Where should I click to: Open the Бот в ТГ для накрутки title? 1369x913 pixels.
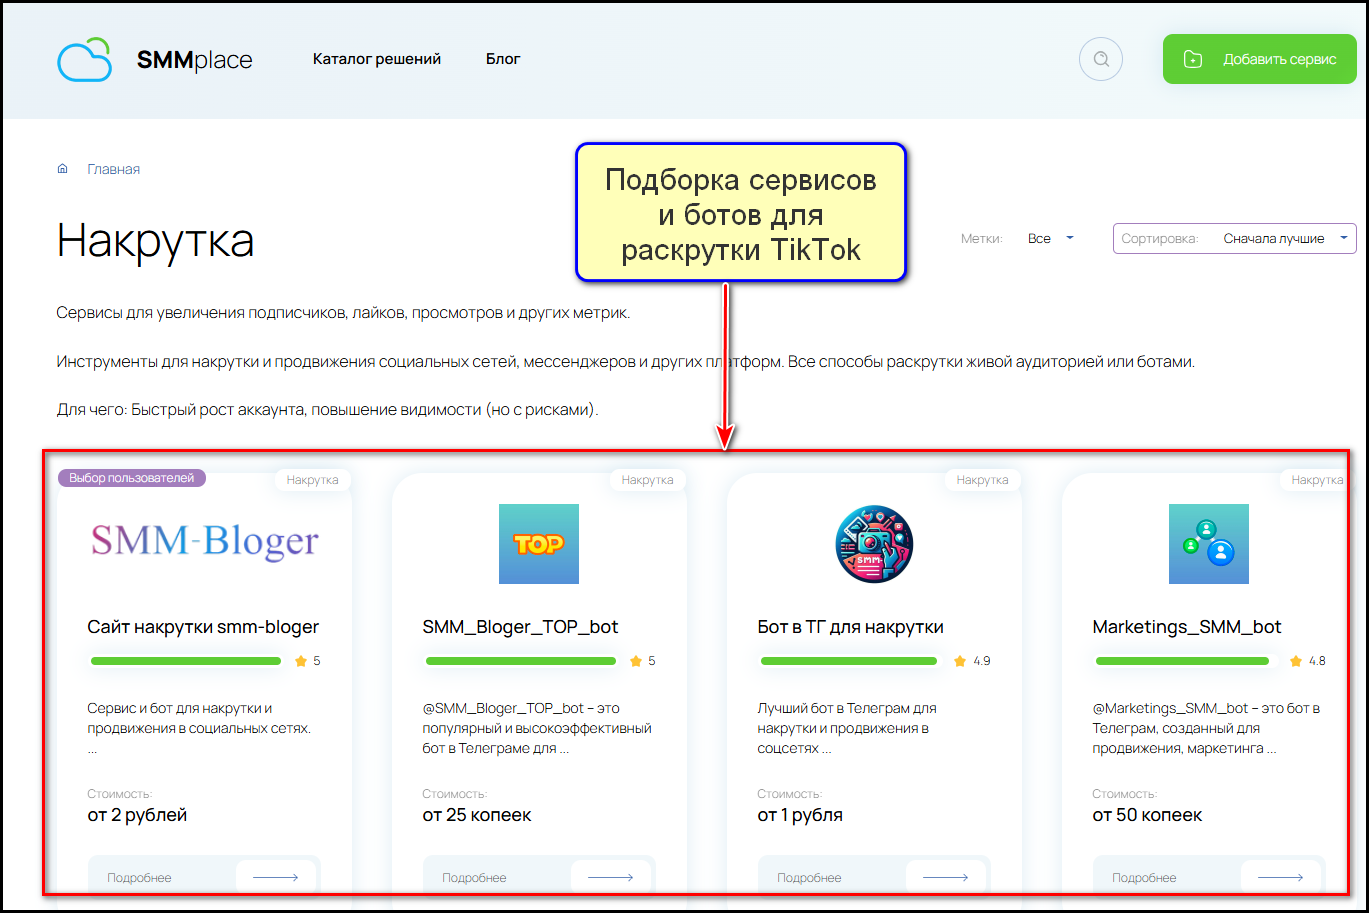pyautogui.click(x=850, y=627)
